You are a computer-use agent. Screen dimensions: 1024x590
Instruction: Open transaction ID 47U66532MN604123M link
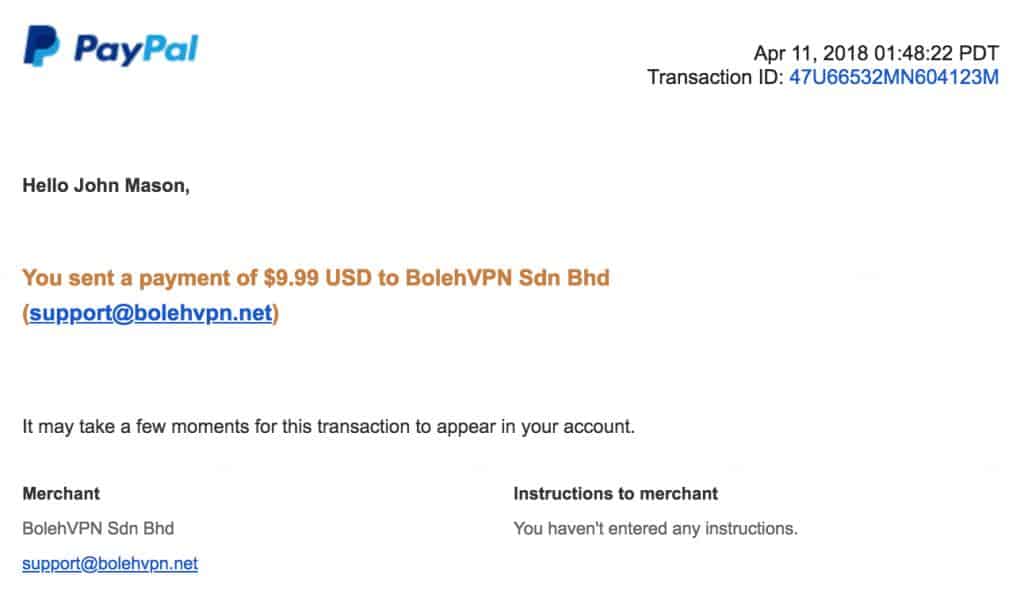(x=893, y=77)
